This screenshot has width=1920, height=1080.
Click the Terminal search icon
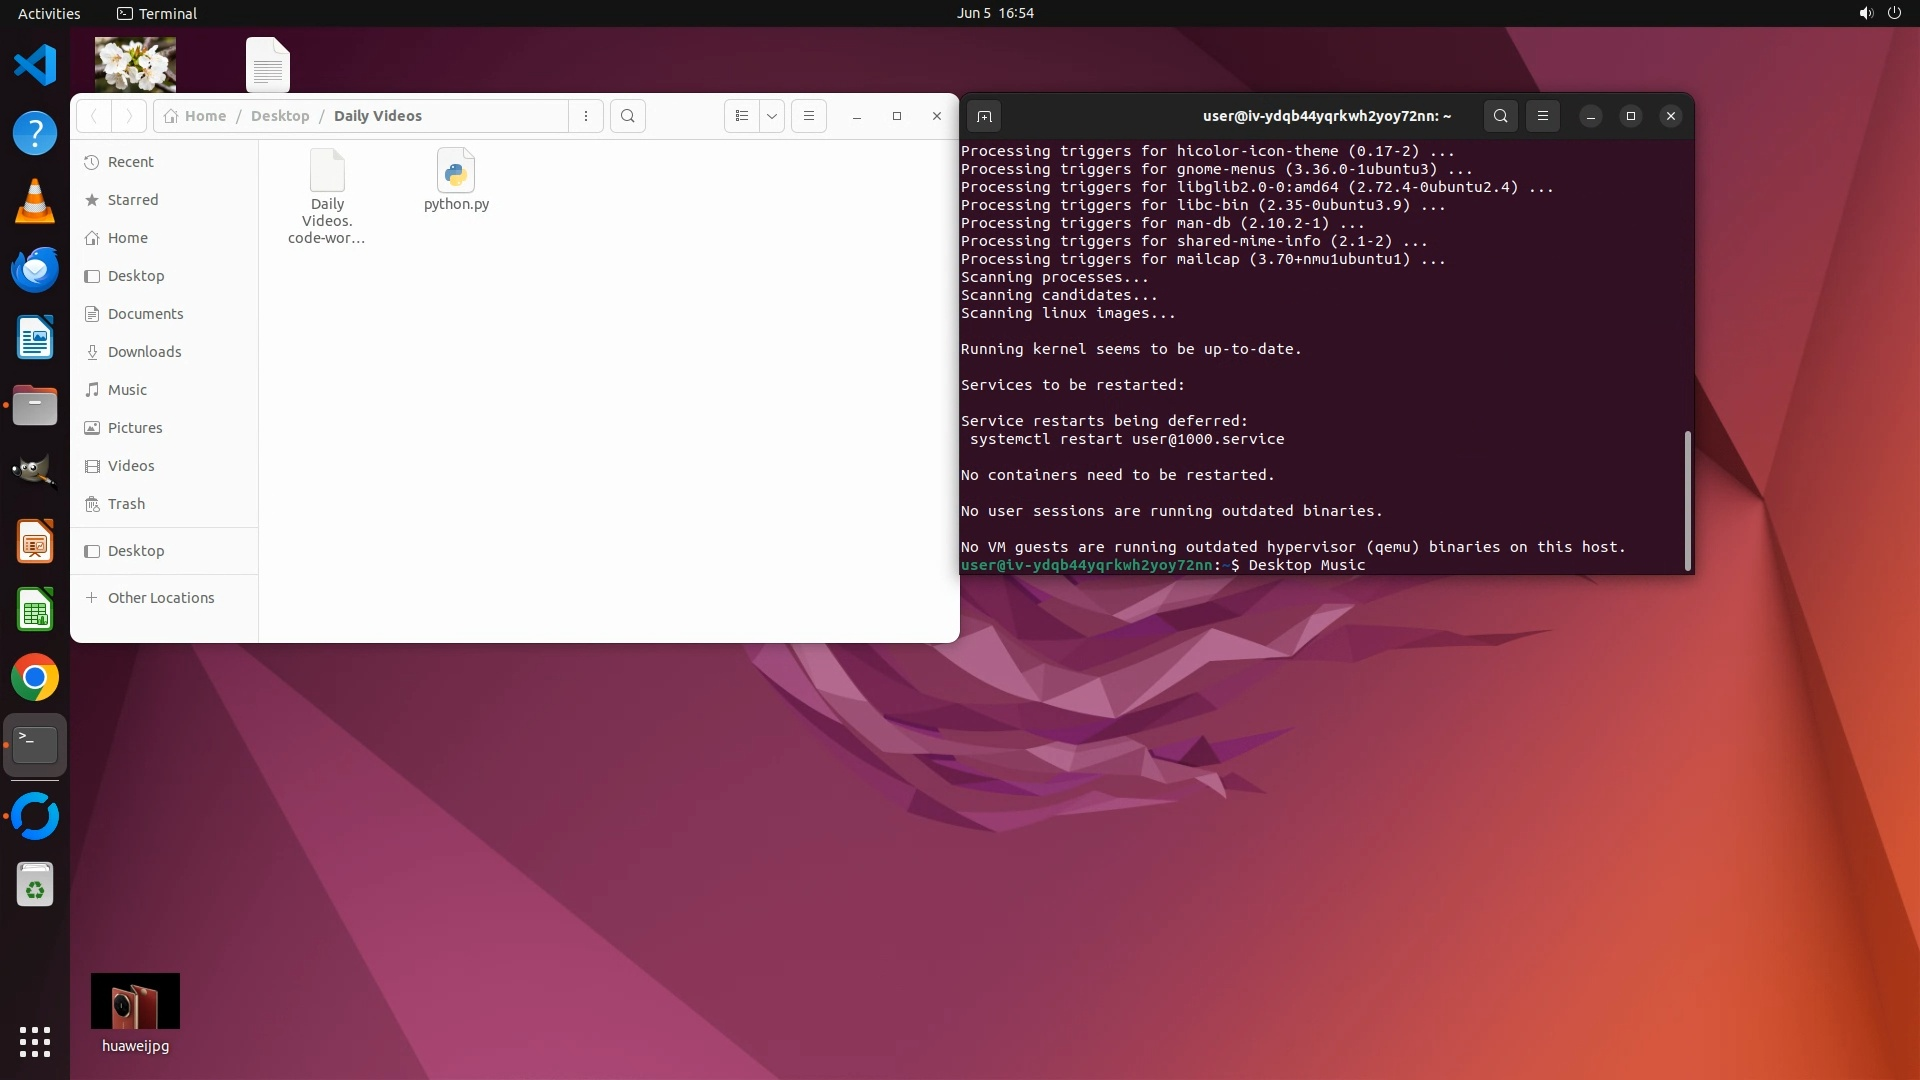[x=1500, y=116]
